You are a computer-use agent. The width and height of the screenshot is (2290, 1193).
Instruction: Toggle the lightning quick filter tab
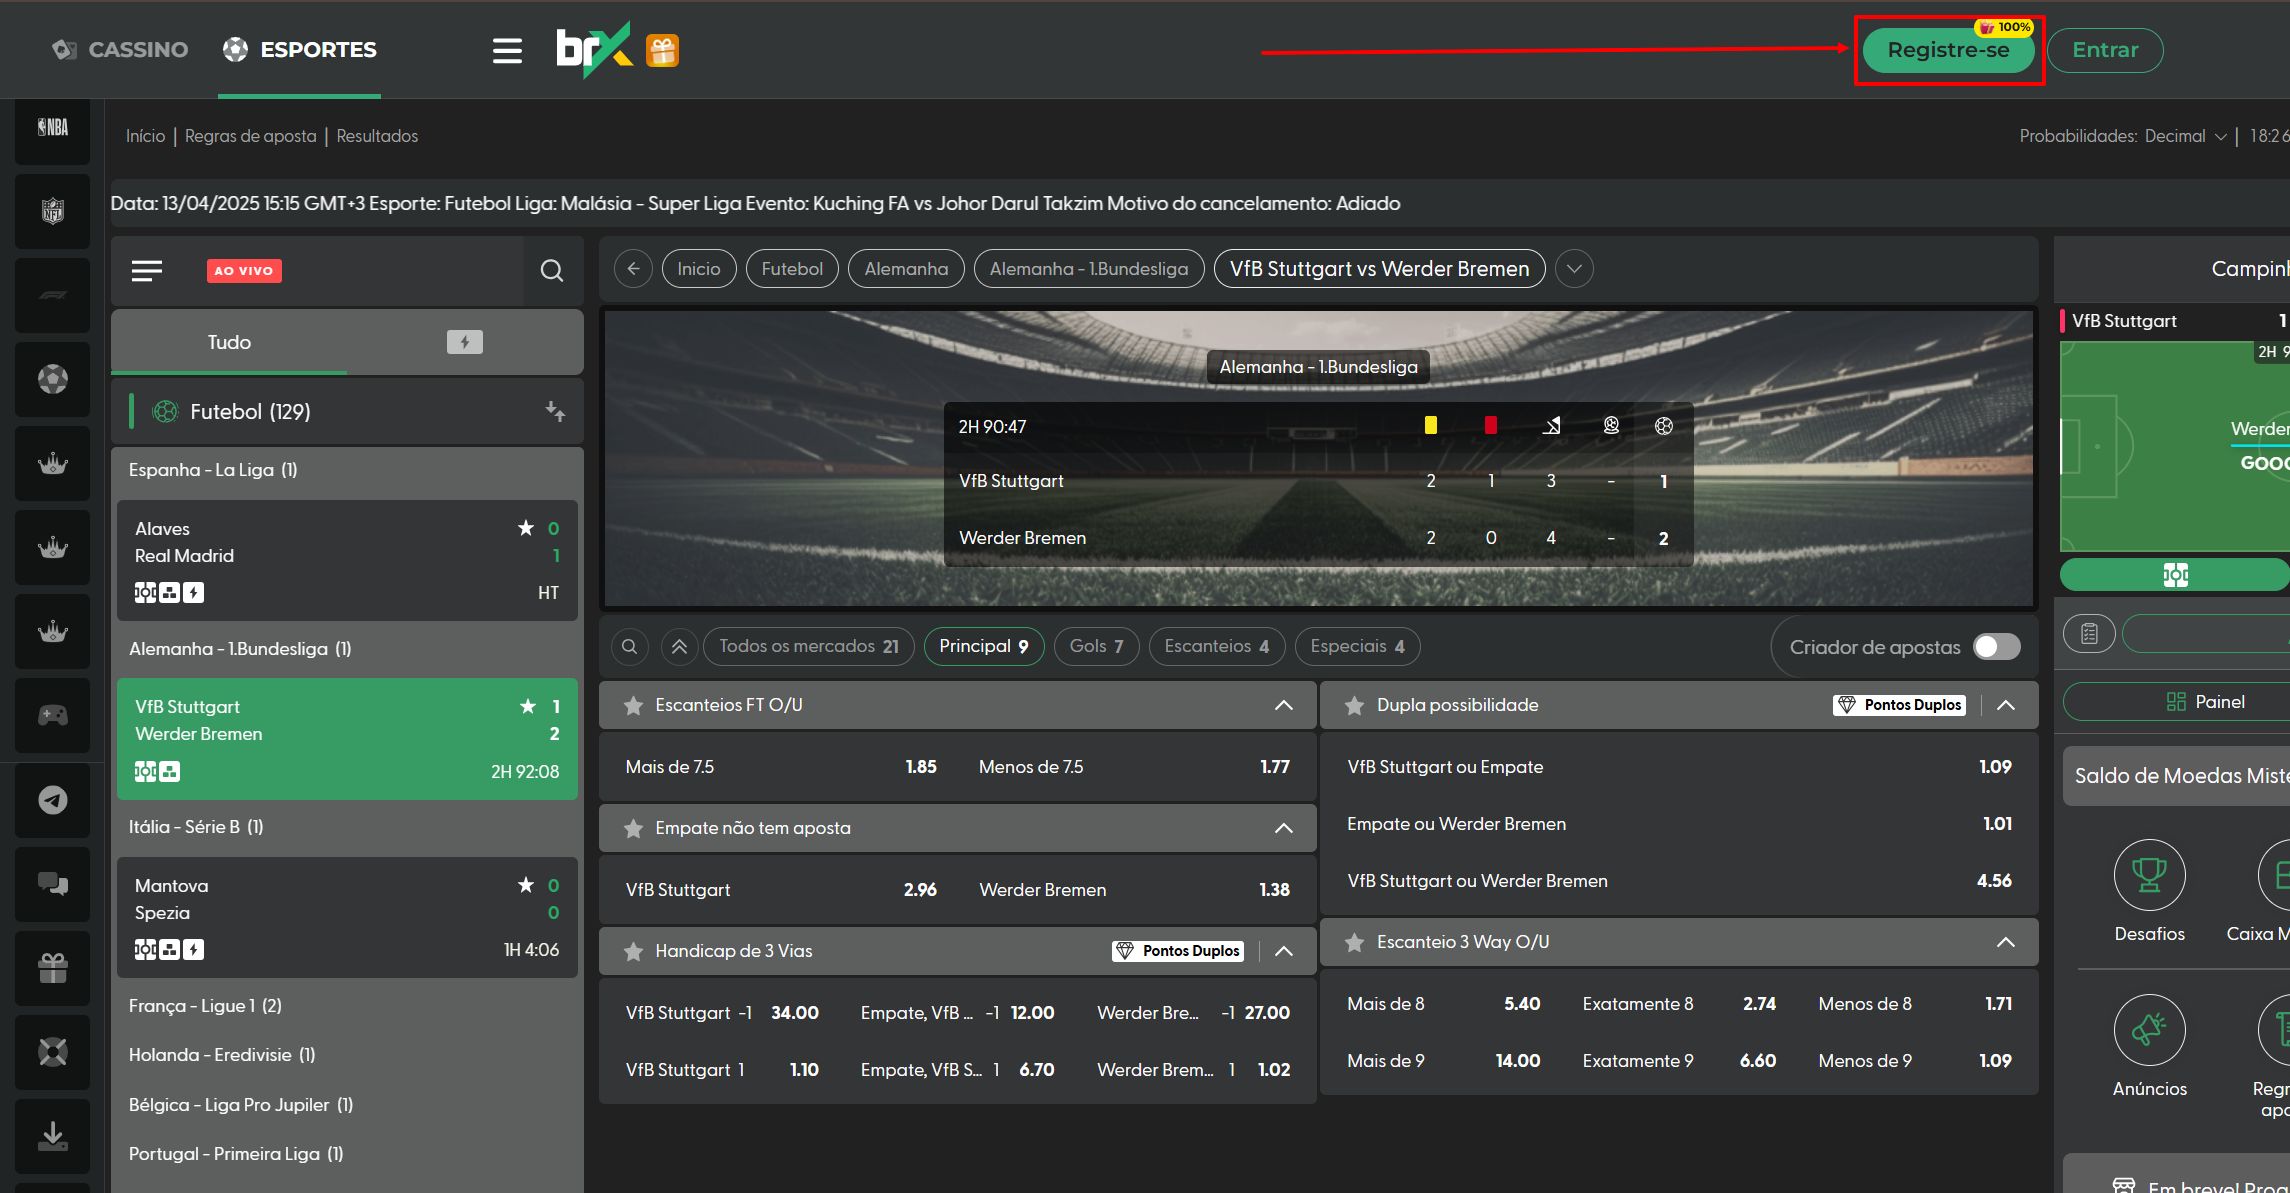[x=464, y=342]
